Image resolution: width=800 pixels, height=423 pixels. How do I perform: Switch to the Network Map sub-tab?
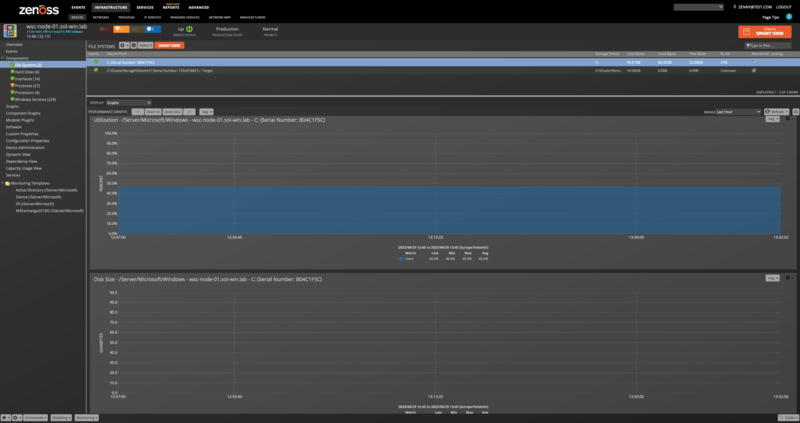219,17
